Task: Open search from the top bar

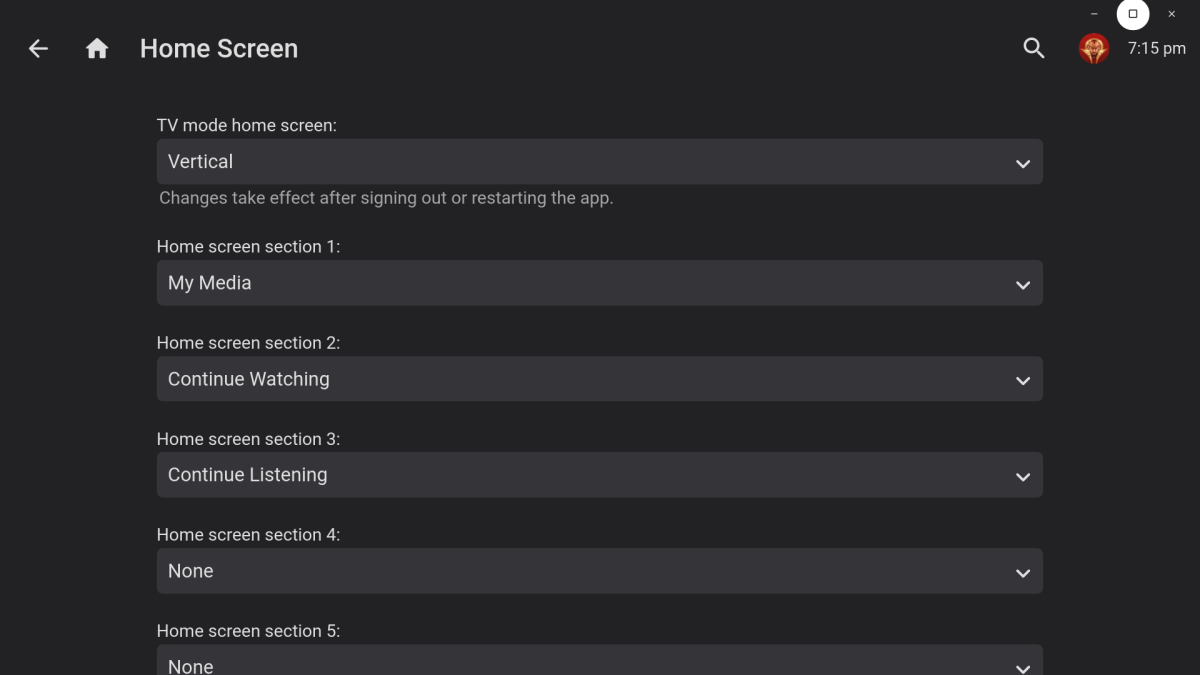Action: [1034, 48]
